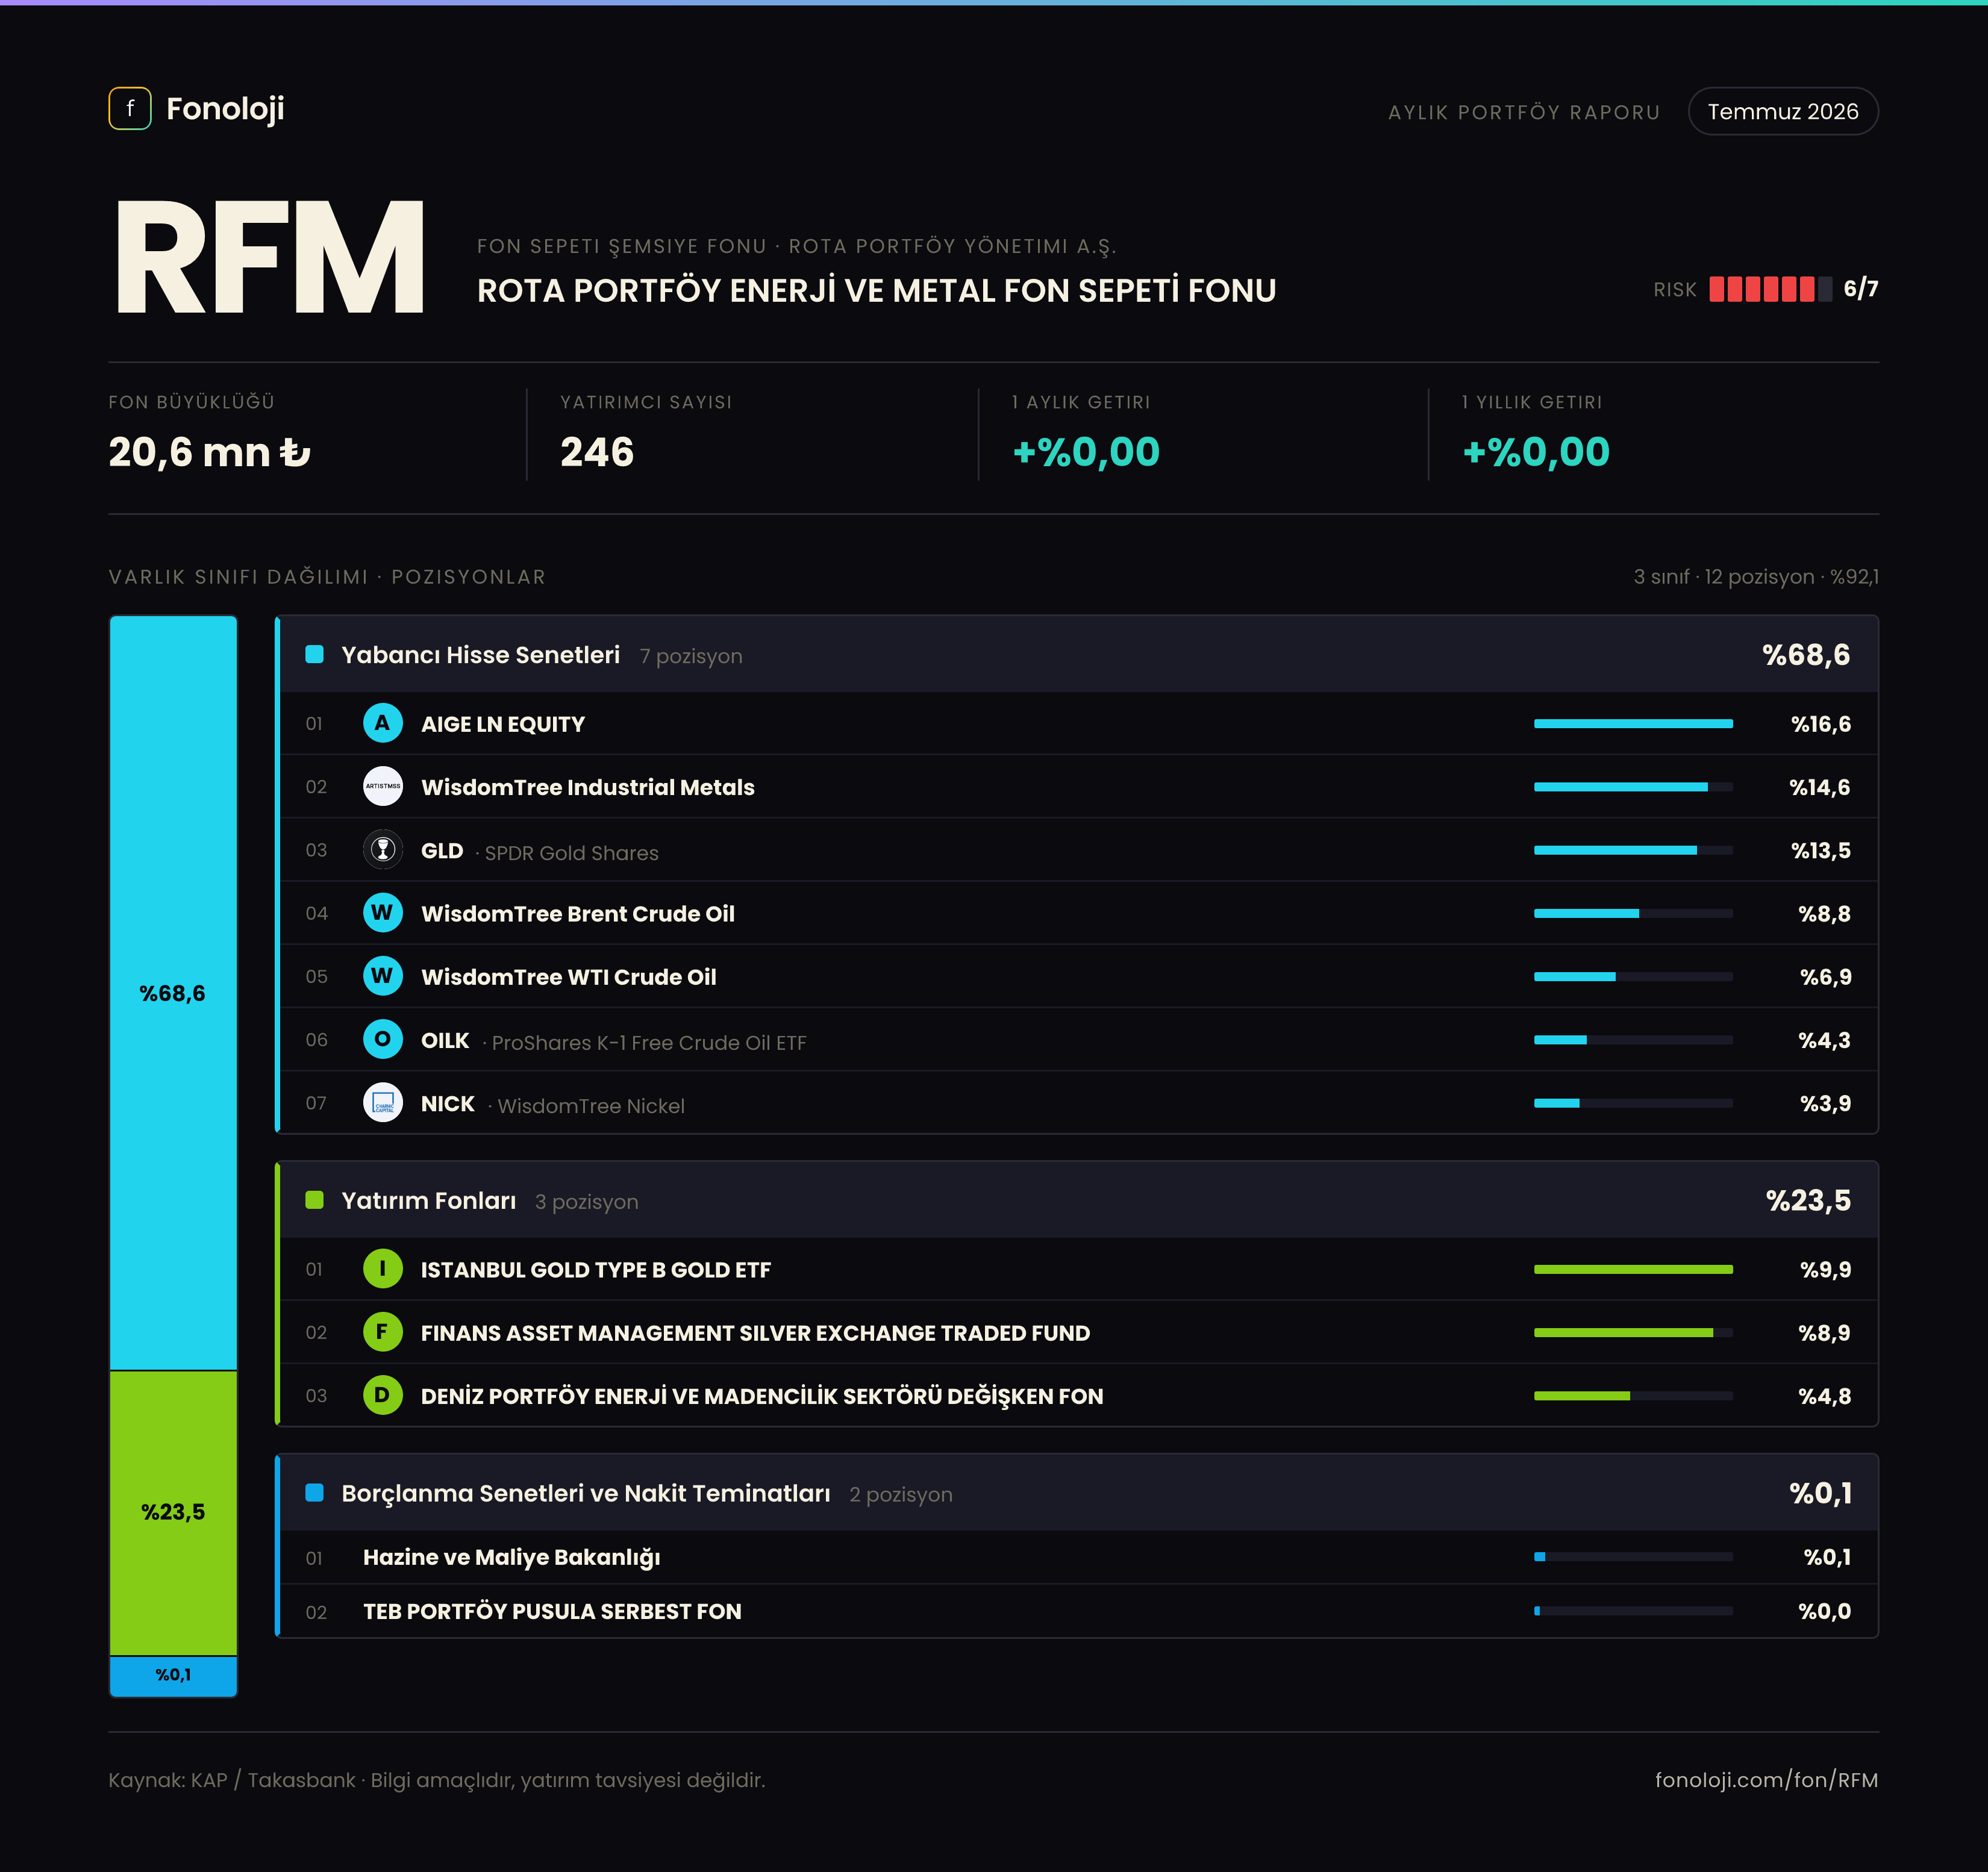Click the Hazine ve Maliye Bakanlığı weight bar
This screenshot has height=1872, width=1988.
1633,1556
